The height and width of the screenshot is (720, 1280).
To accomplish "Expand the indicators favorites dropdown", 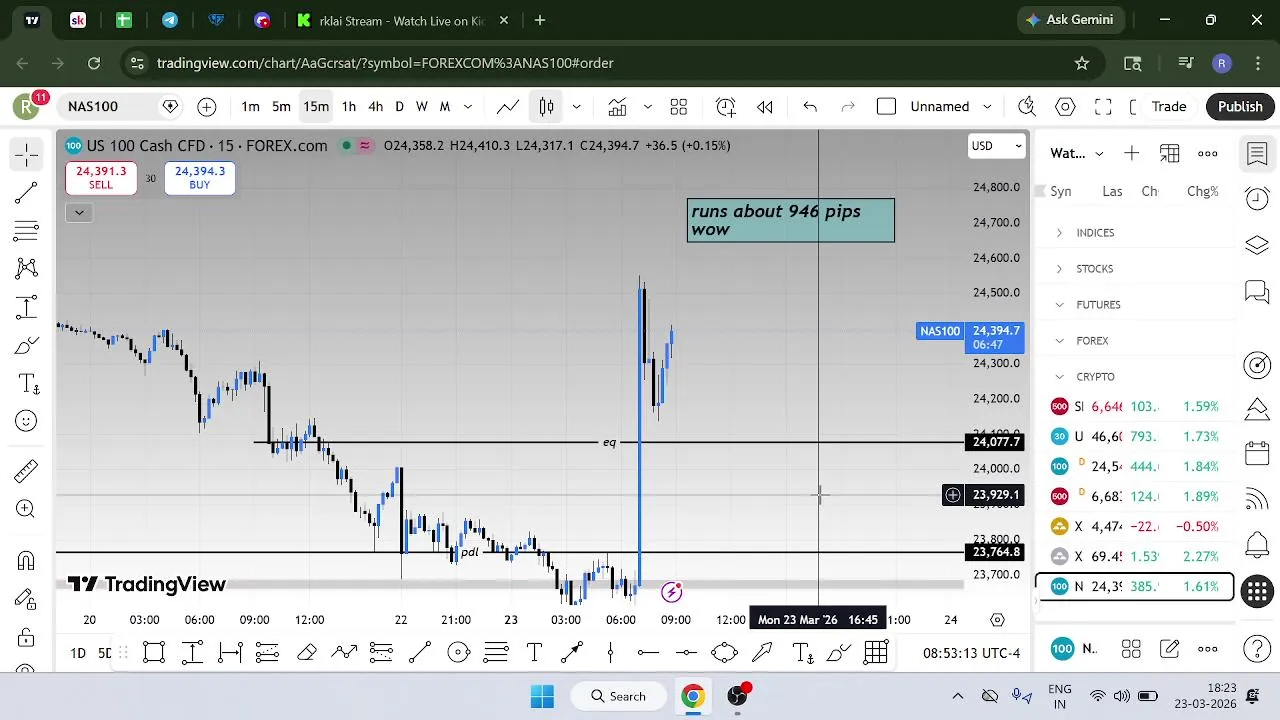I will tap(647, 107).
